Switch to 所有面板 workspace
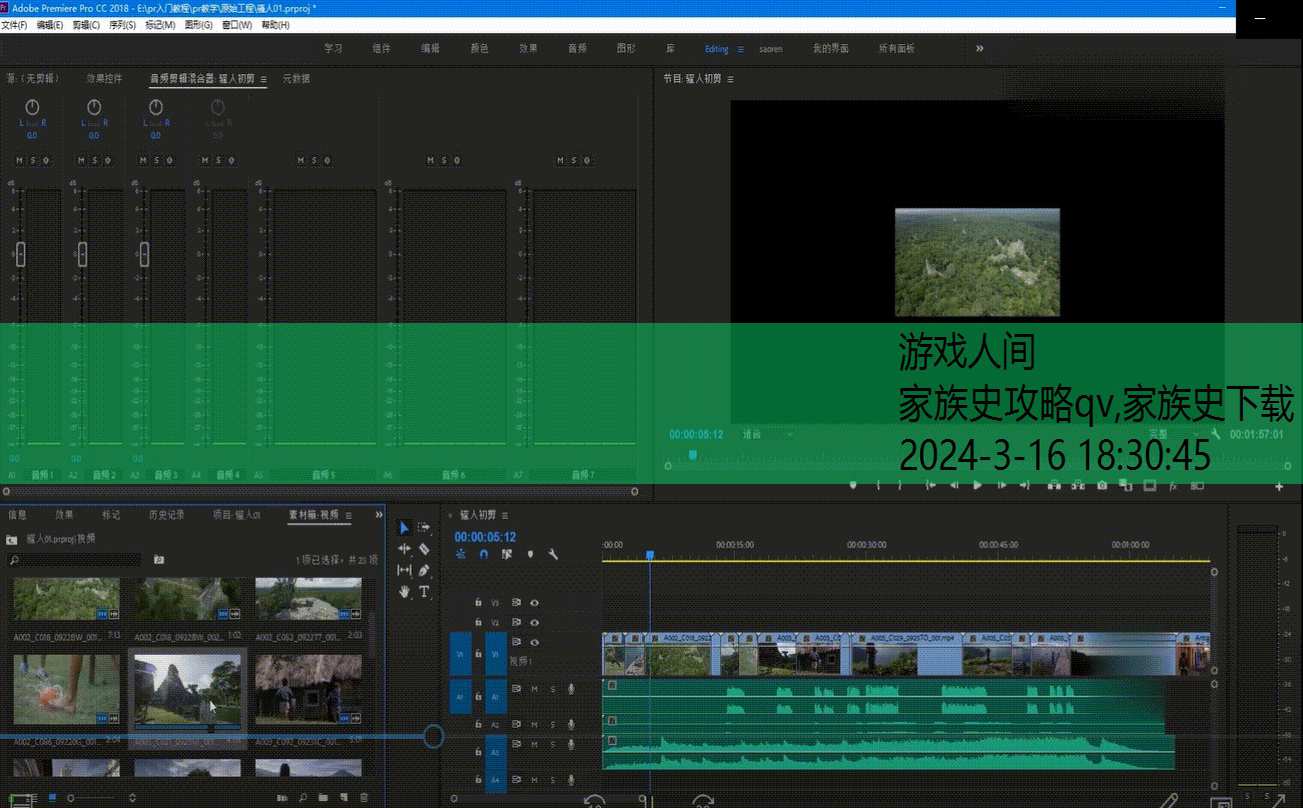Viewport: 1303px width, 808px height. click(896, 48)
